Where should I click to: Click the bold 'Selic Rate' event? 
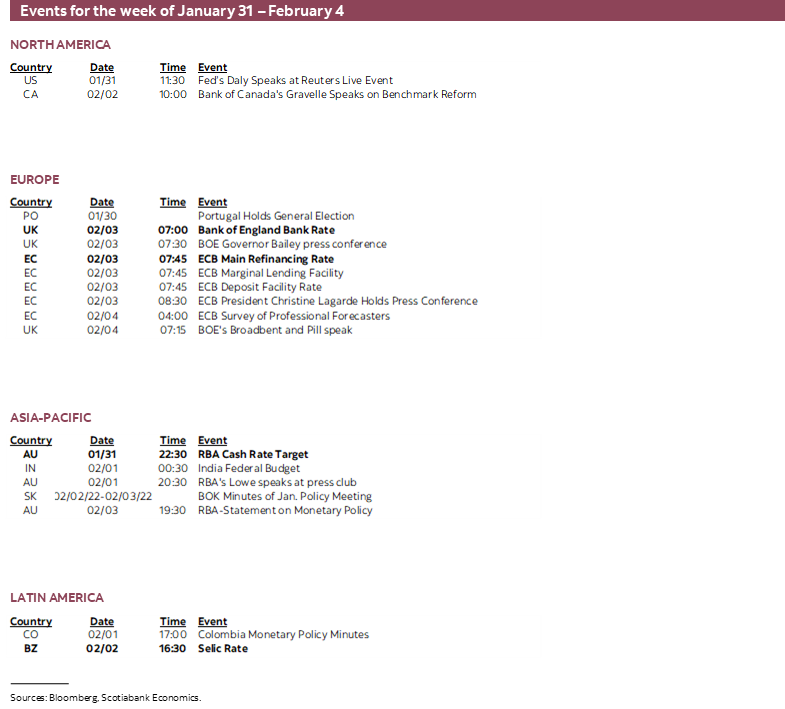click(x=223, y=649)
